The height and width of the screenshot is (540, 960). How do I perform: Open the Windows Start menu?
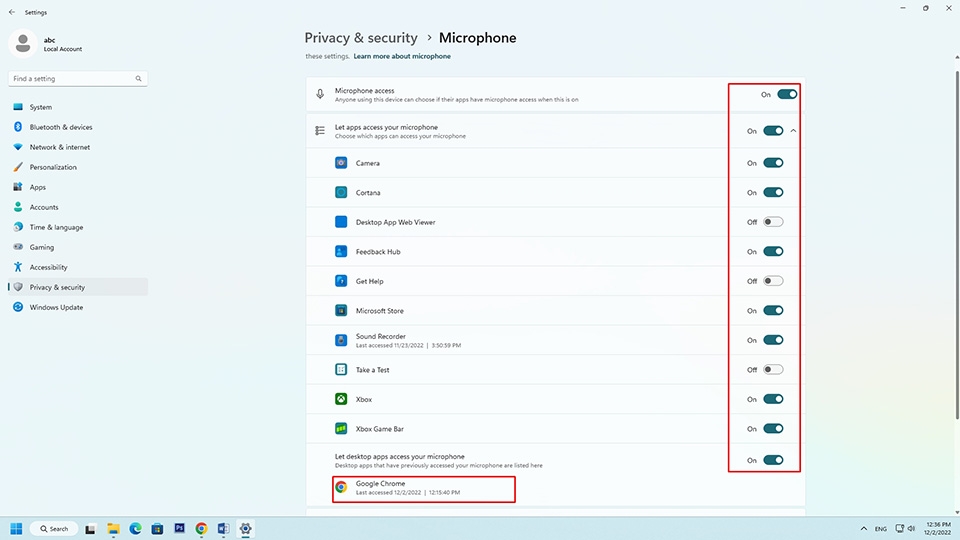(17, 528)
